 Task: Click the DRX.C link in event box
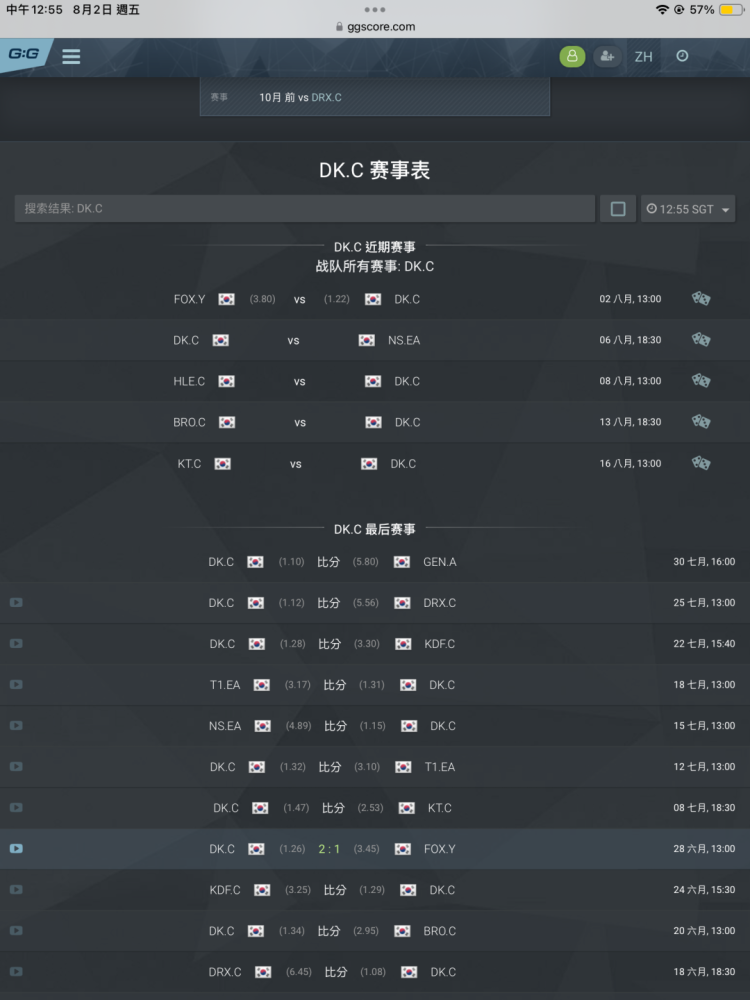pos(326,98)
